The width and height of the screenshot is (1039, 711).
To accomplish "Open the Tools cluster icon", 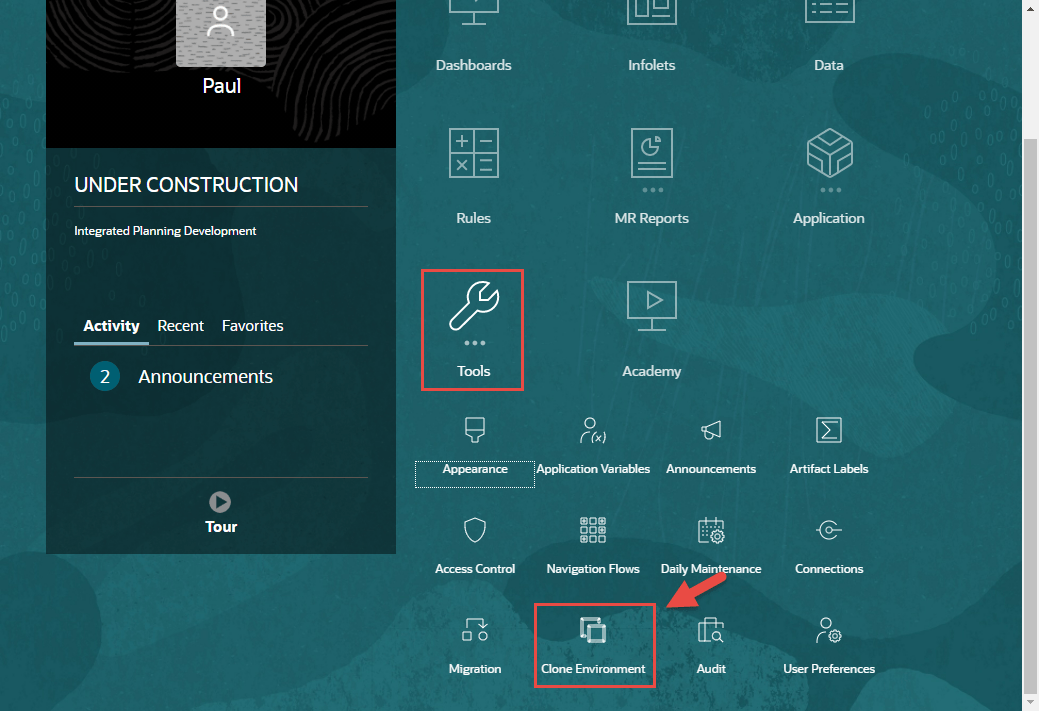I will pos(473,308).
